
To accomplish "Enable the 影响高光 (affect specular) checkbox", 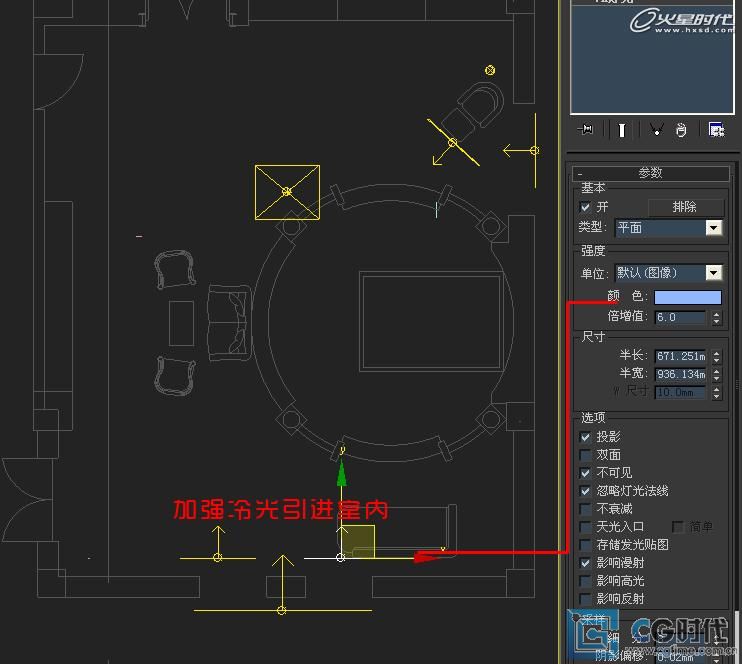I will tap(585, 581).
